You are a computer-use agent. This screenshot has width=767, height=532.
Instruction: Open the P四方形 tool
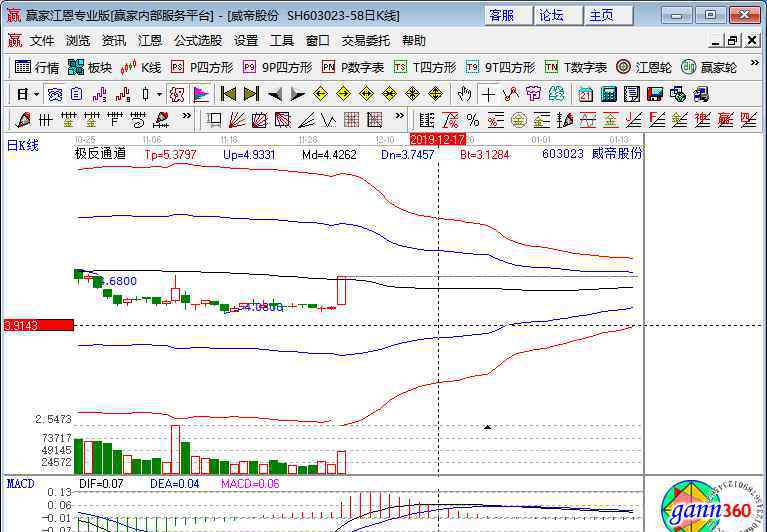[202, 67]
